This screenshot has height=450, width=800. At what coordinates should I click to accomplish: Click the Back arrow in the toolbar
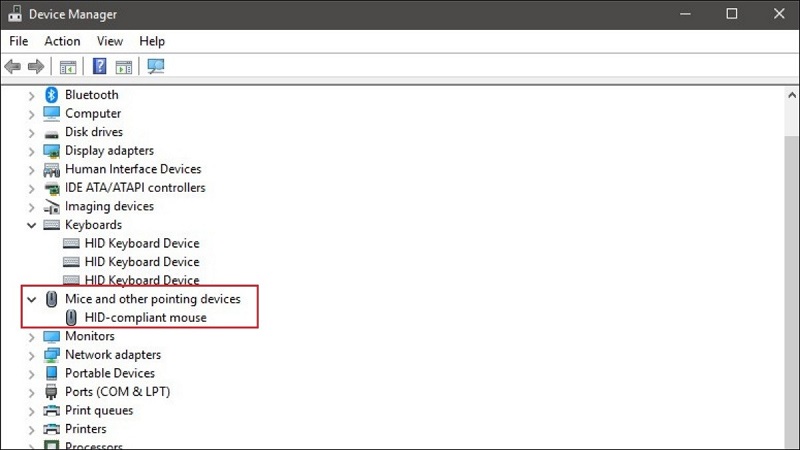pyautogui.click(x=13, y=67)
